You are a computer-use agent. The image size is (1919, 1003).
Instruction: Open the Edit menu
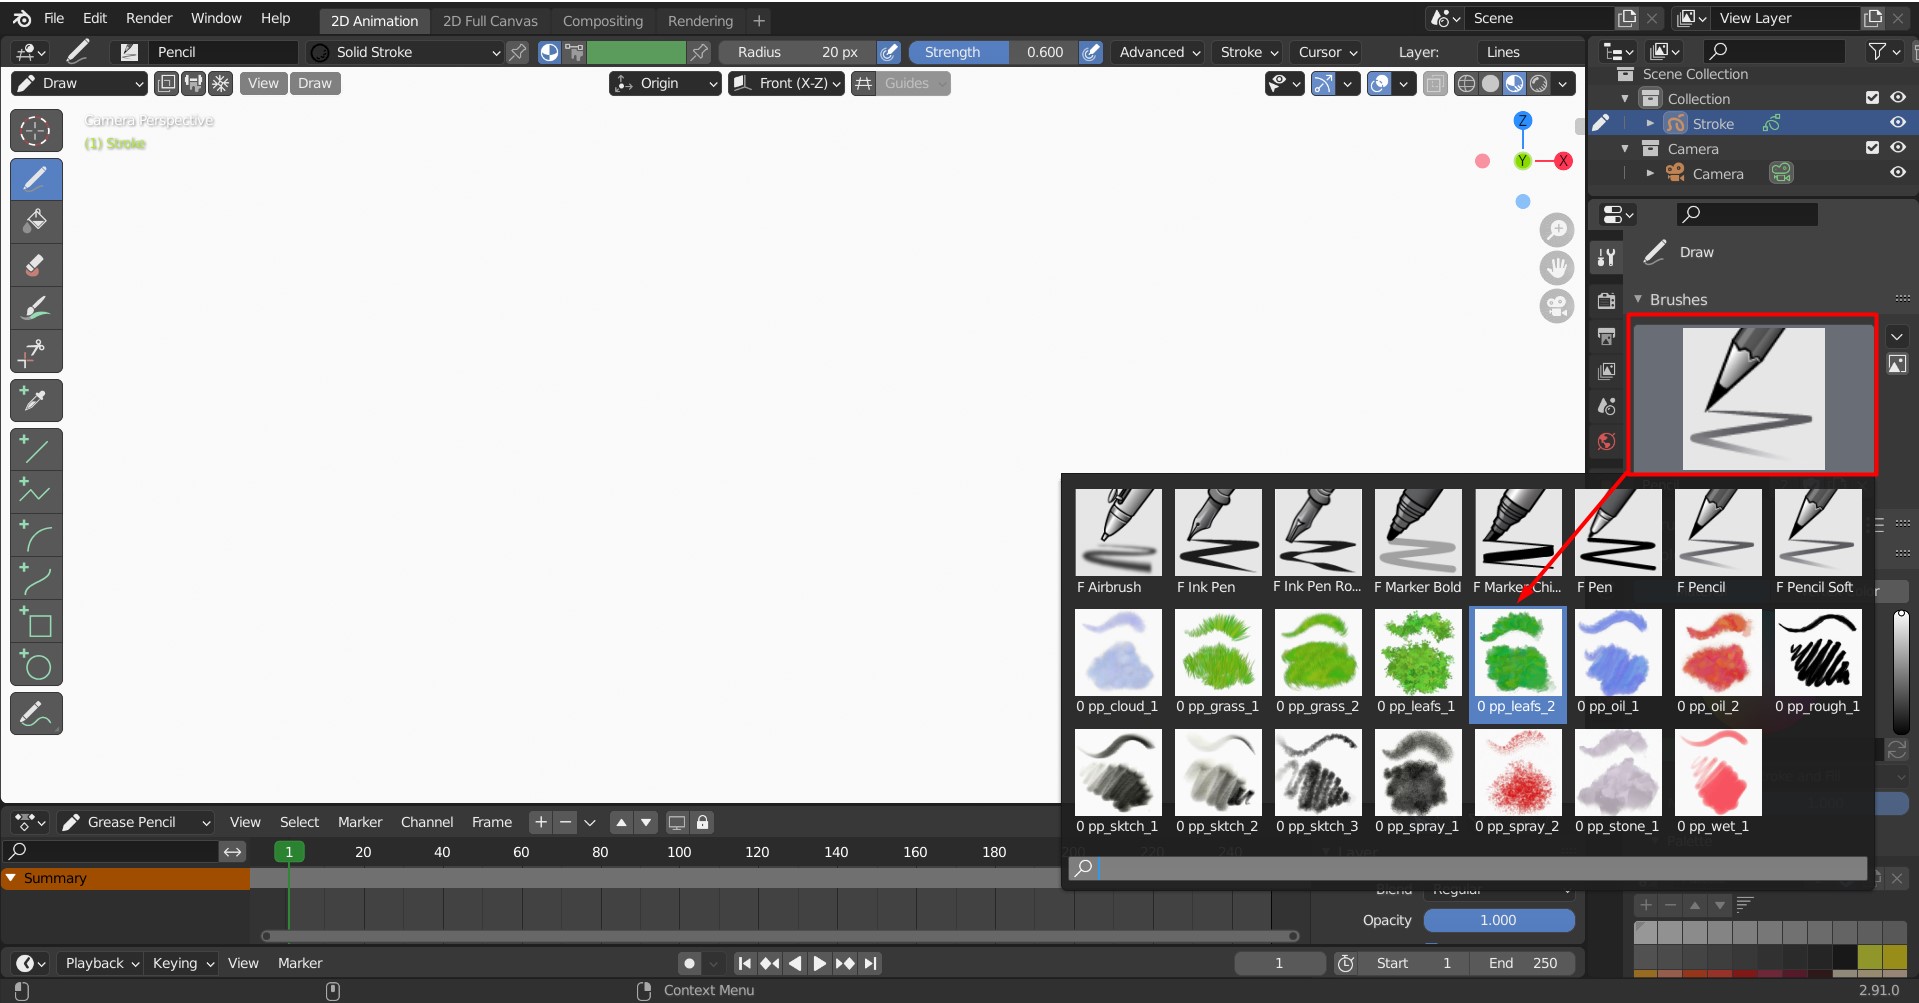coord(95,18)
